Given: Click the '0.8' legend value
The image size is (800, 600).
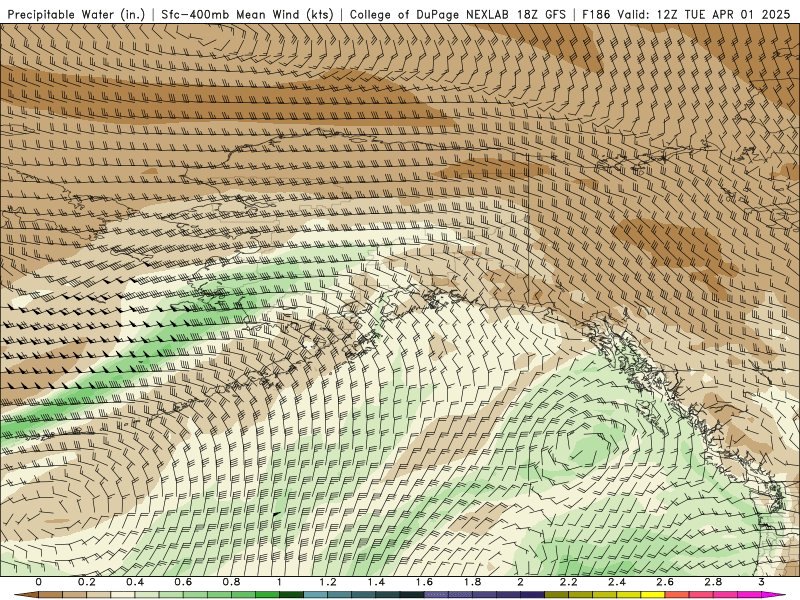Looking at the screenshot, I should point(231,582).
